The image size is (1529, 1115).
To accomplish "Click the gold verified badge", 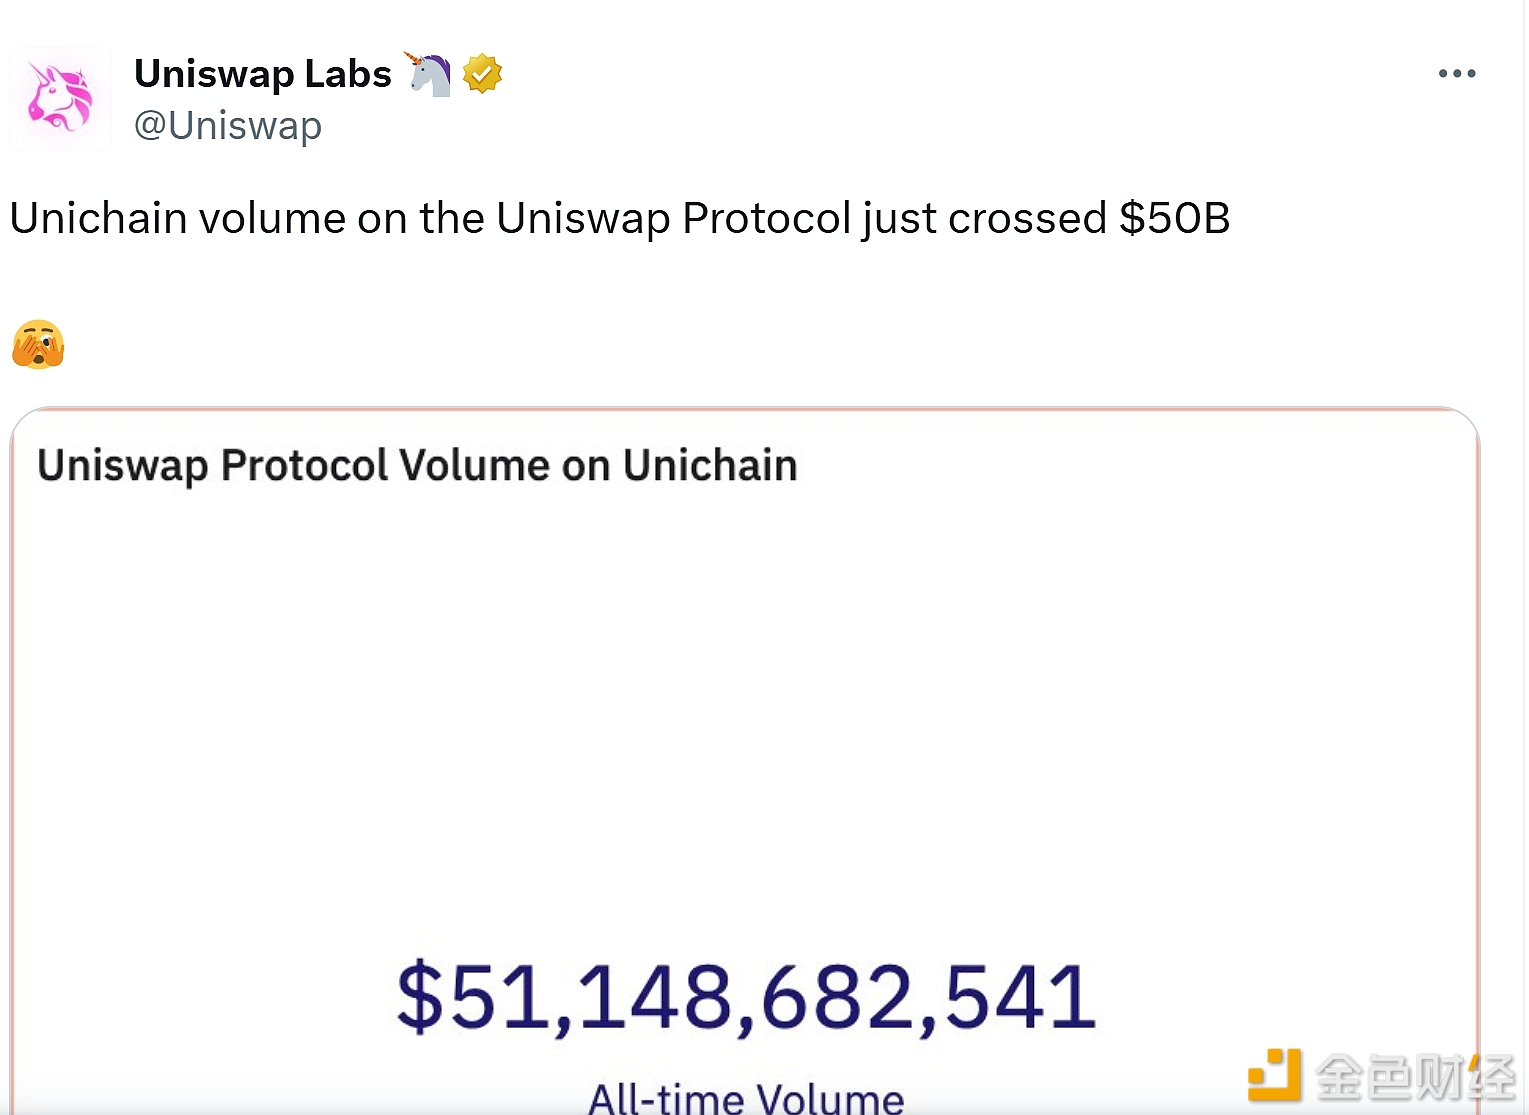I will coord(482,74).
